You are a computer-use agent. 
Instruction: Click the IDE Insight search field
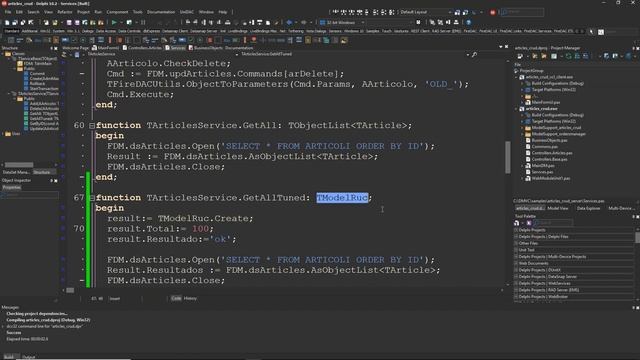(x=522, y=12)
